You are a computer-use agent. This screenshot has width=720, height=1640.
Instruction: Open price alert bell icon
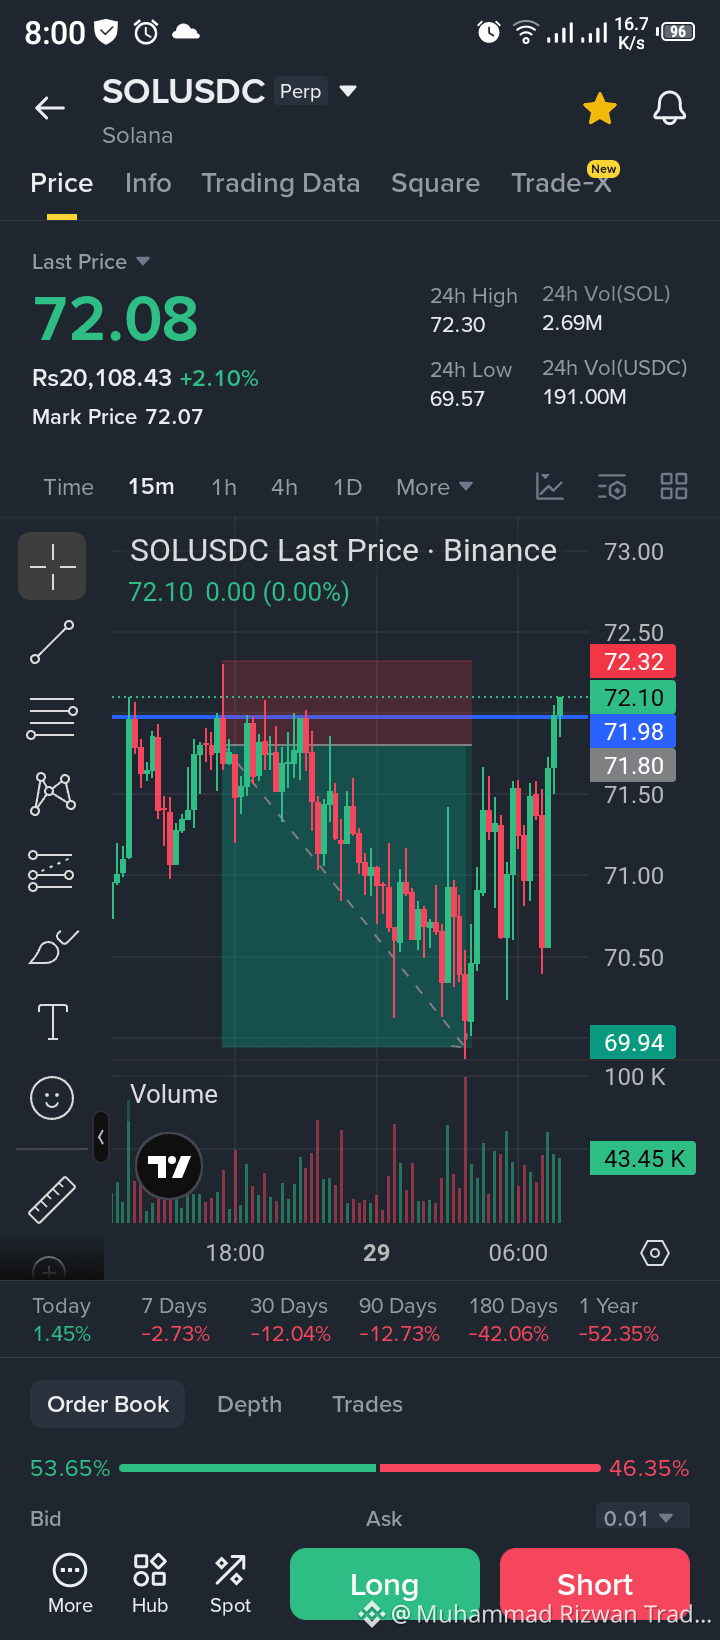670,108
